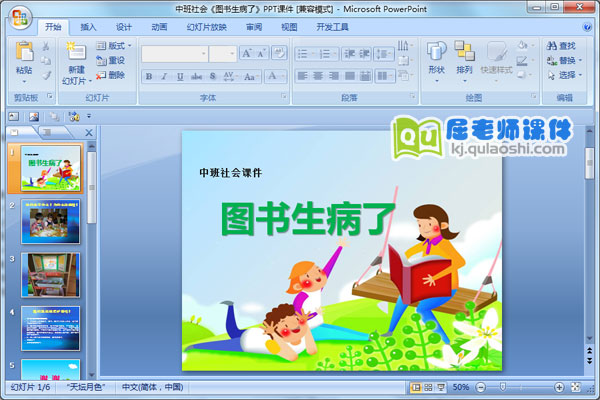Viewport: 600px width, 400px height.
Task: Fit slide to current window
Action: tap(576, 387)
